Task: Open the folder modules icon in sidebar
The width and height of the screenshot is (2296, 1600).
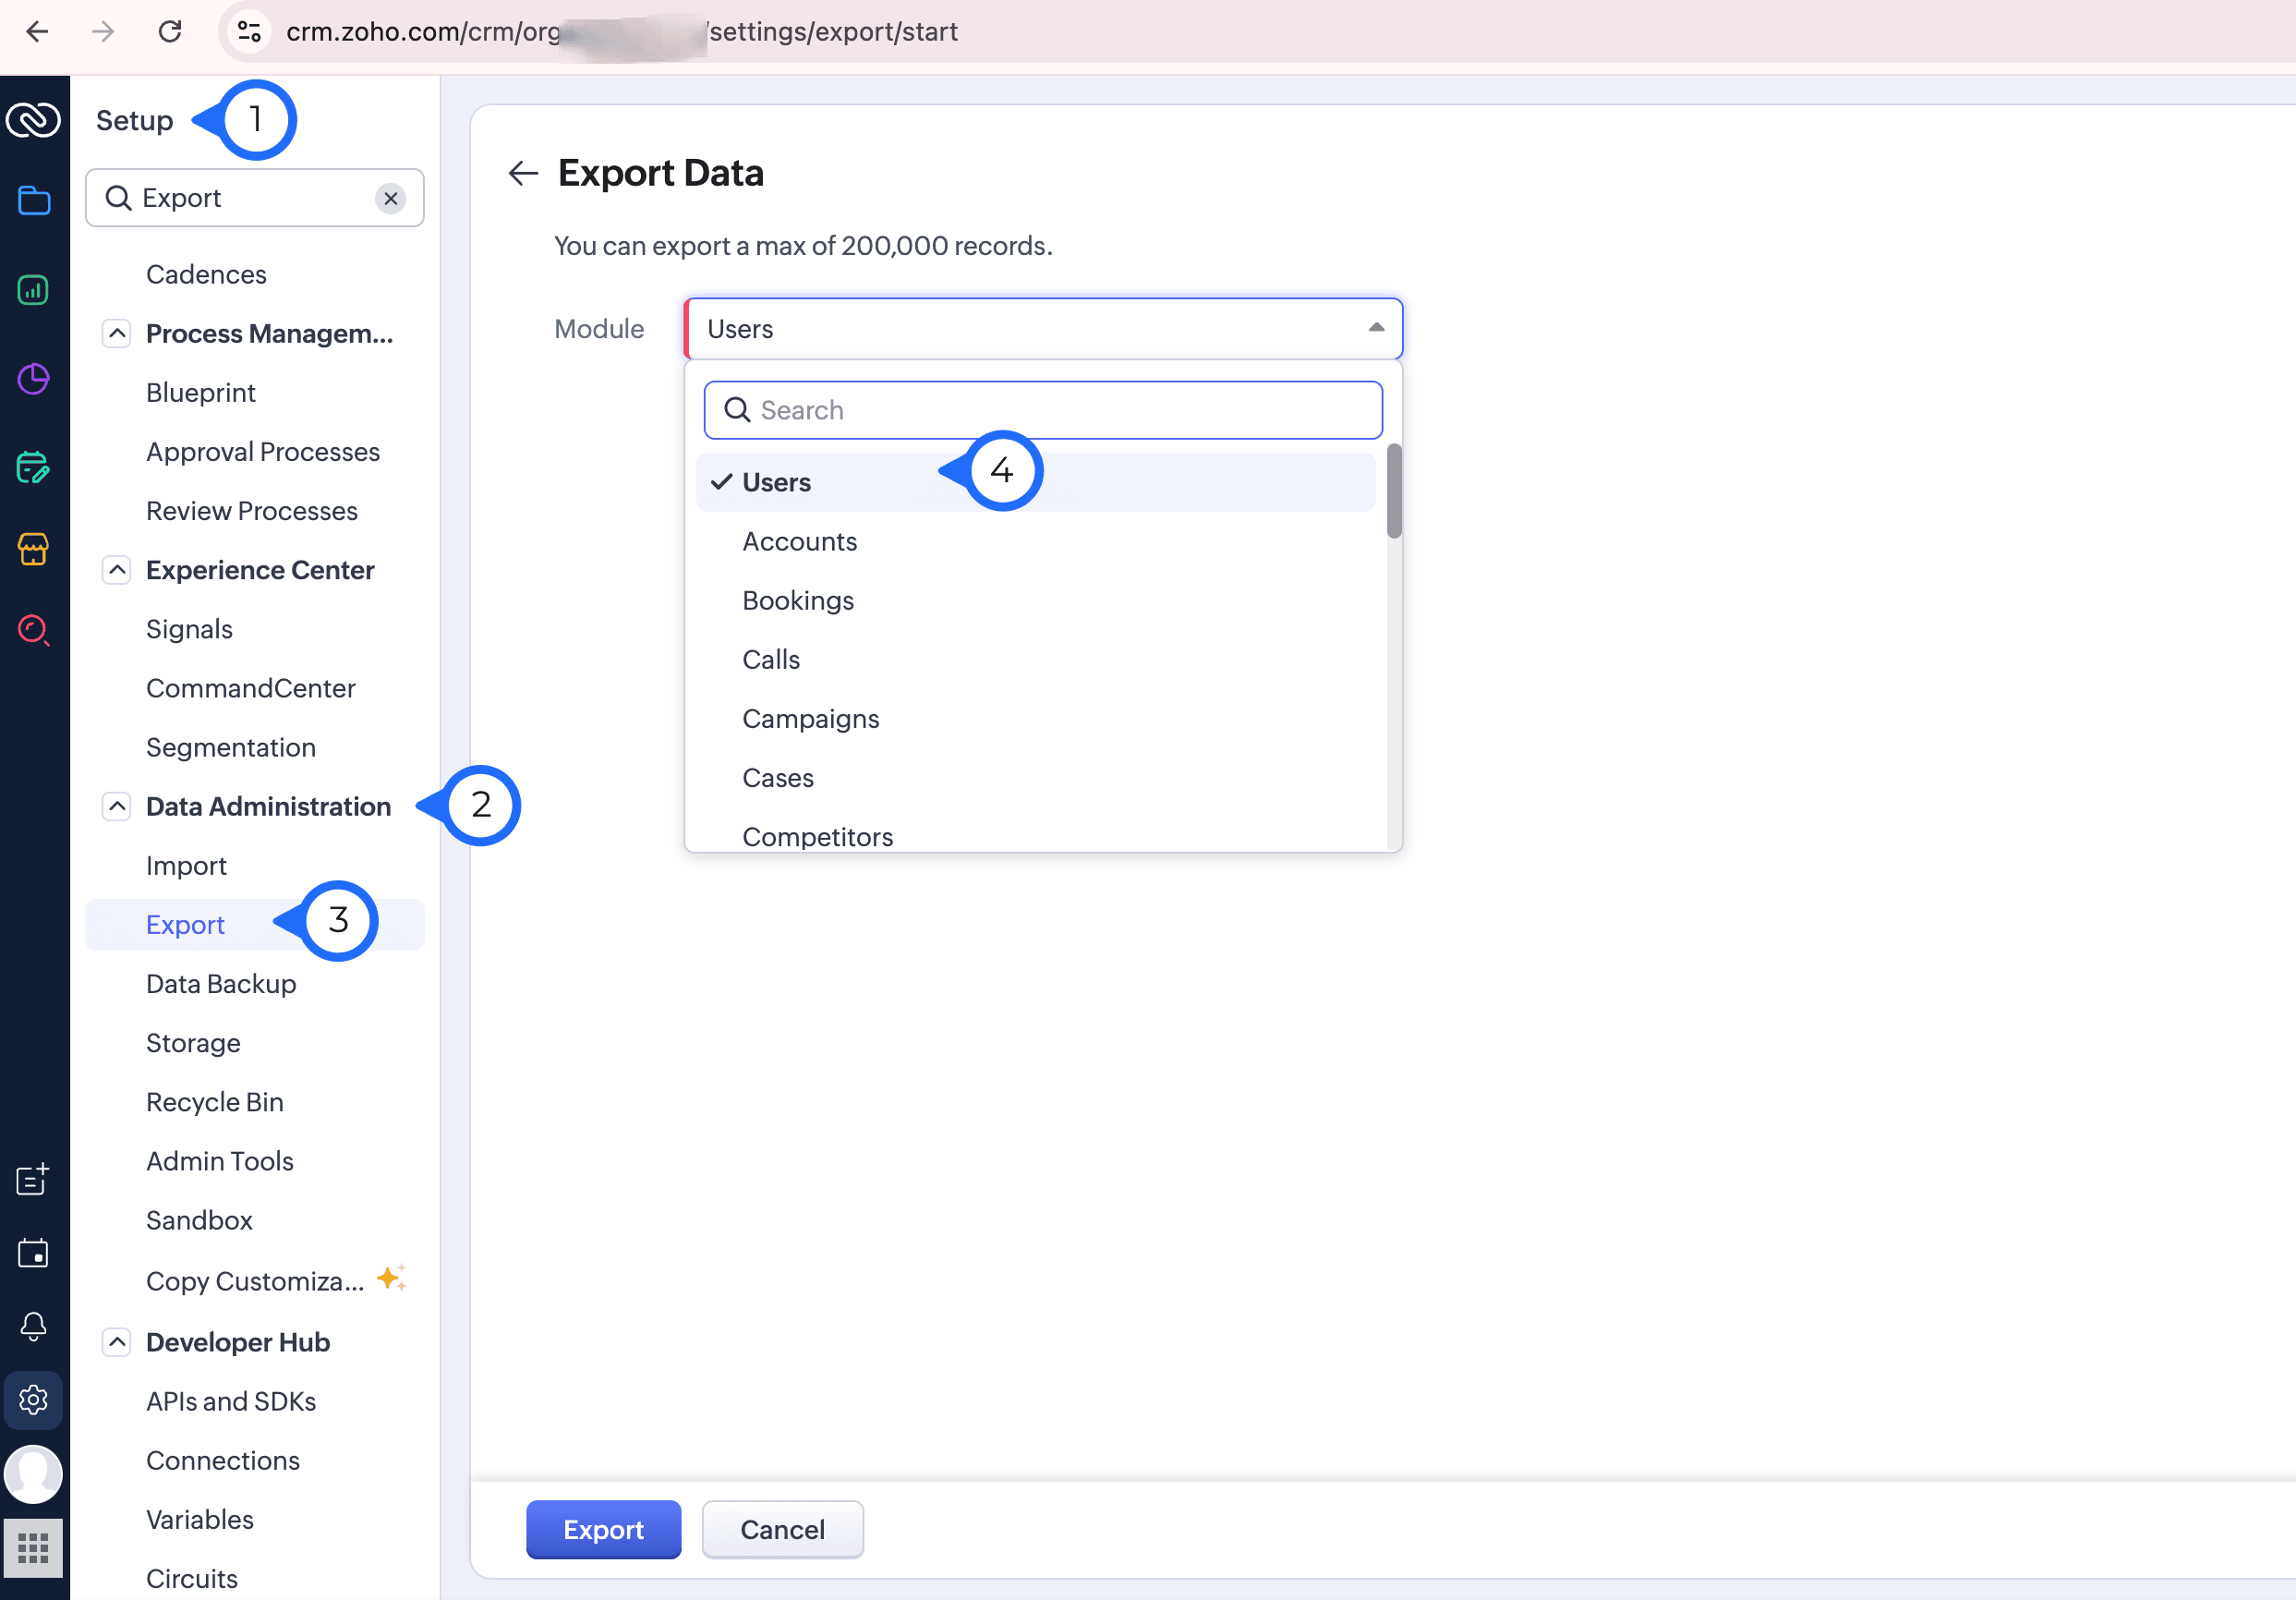Action: coord(33,200)
